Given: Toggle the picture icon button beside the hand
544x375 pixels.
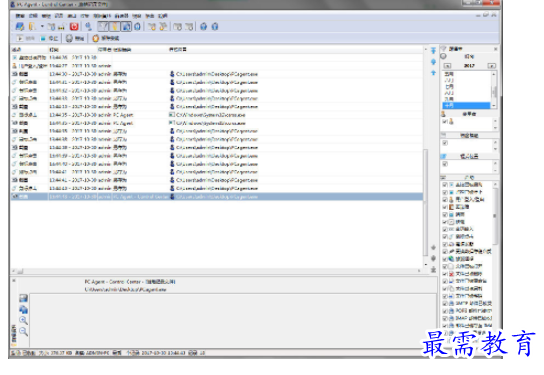Looking at the screenshot, I should pyautogui.click(x=126, y=26).
